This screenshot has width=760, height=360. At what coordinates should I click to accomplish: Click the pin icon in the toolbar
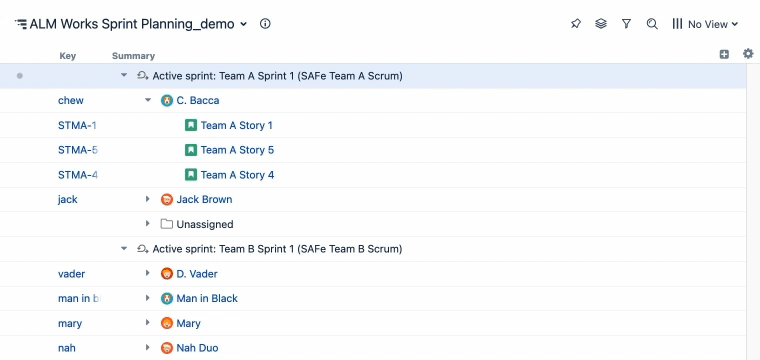tap(576, 24)
